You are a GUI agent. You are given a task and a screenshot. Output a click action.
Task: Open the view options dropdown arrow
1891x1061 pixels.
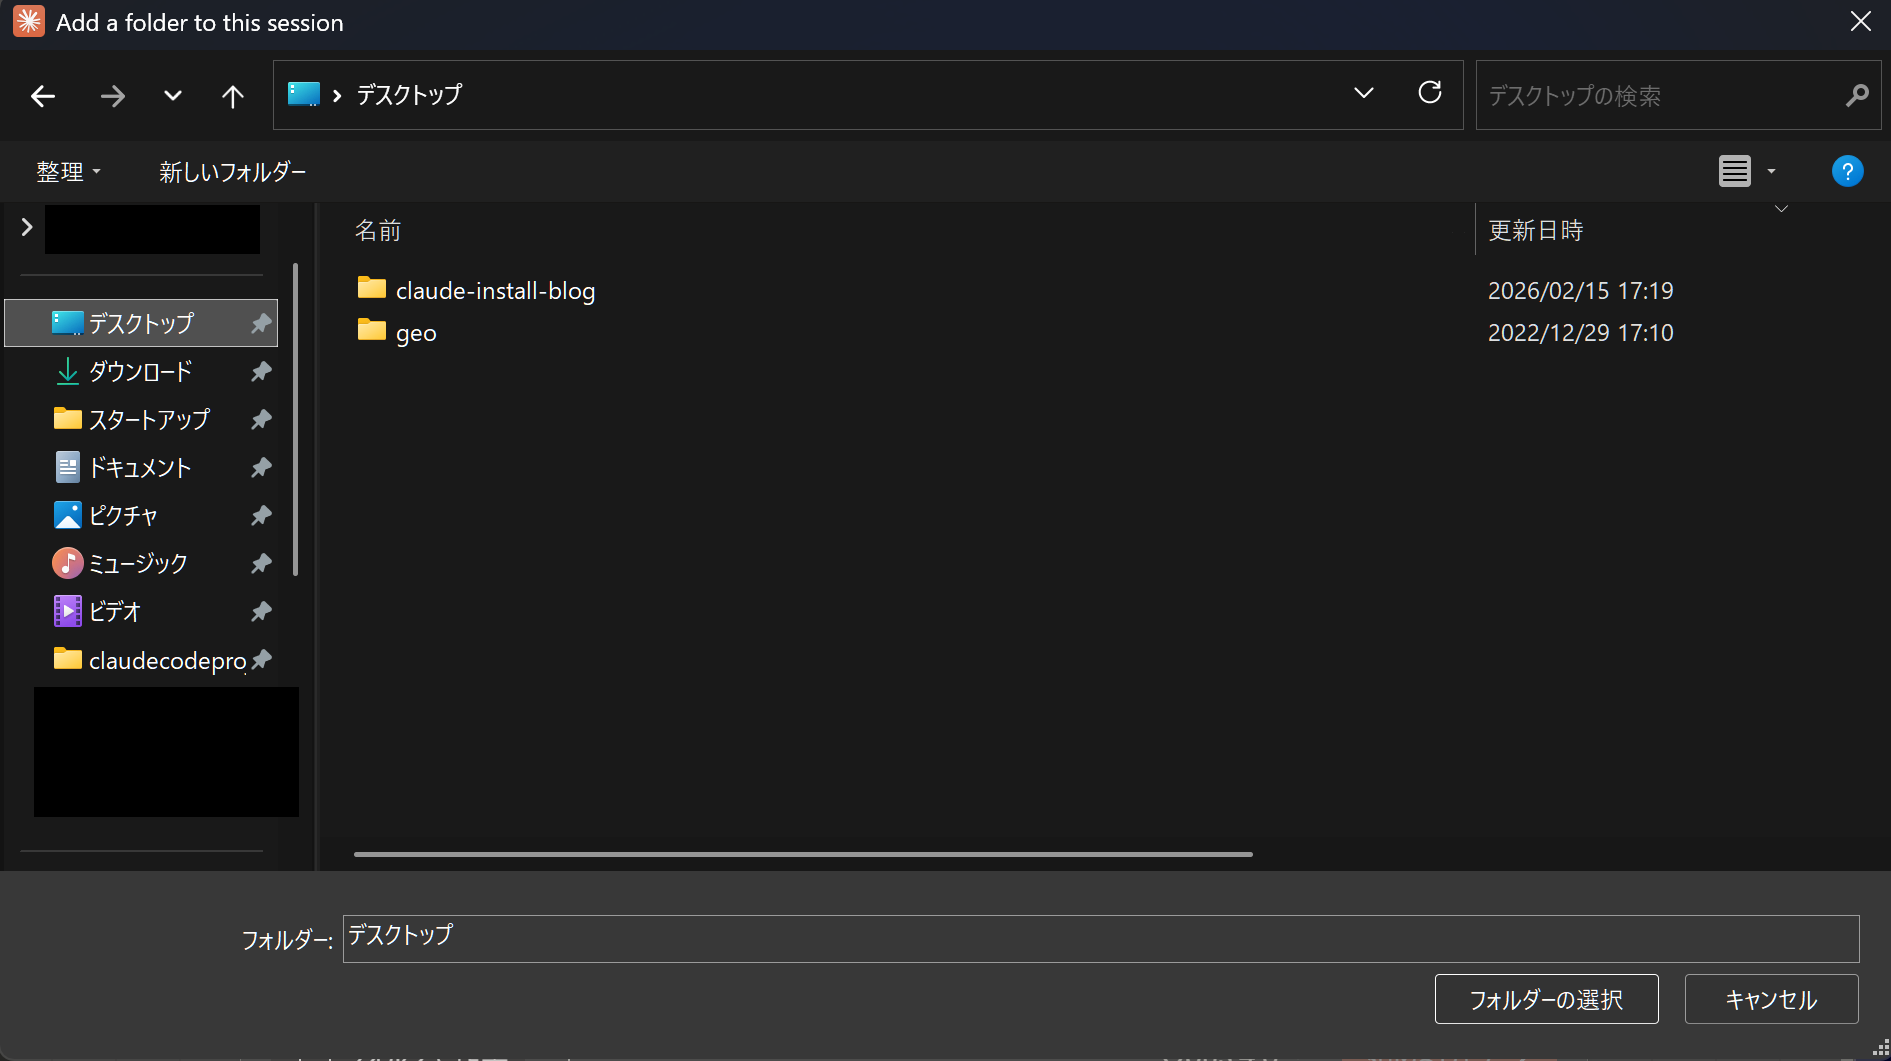coord(1771,172)
